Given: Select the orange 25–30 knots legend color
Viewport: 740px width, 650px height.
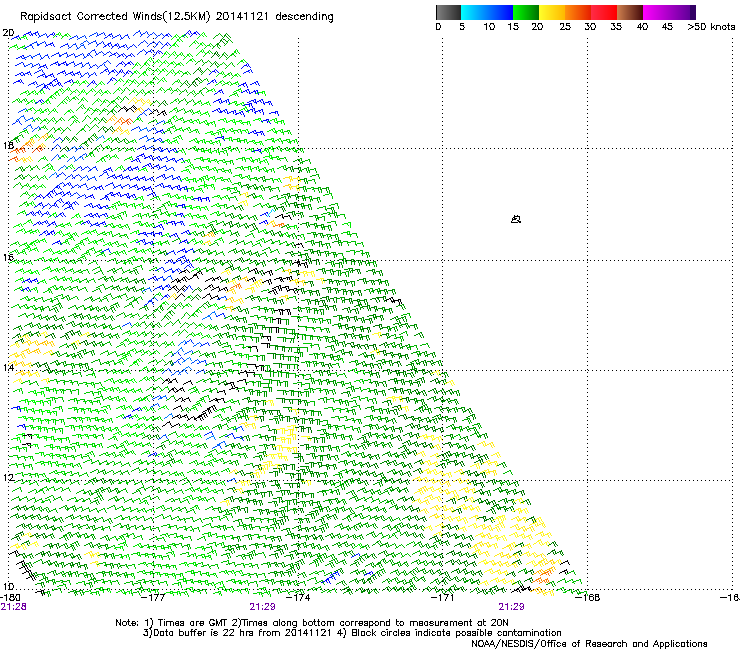Looking at the screenshot, I should click(578, 12).
